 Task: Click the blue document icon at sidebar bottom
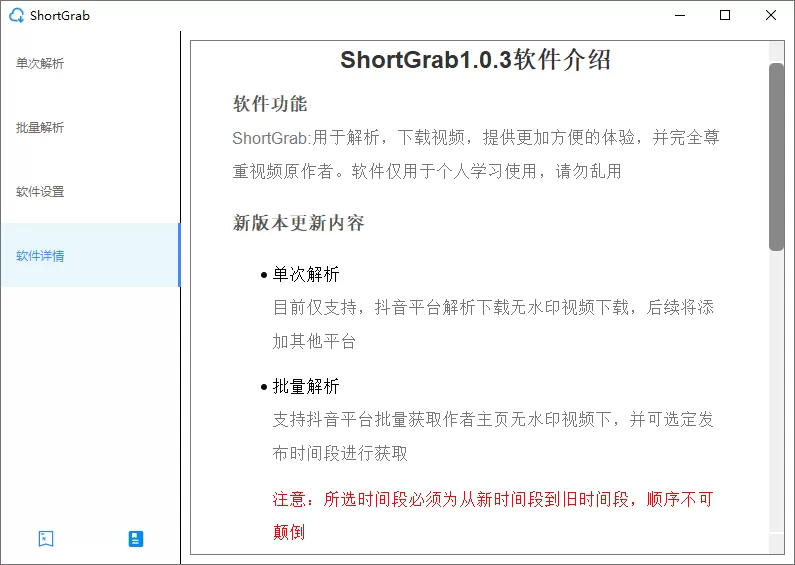[135, 539]
